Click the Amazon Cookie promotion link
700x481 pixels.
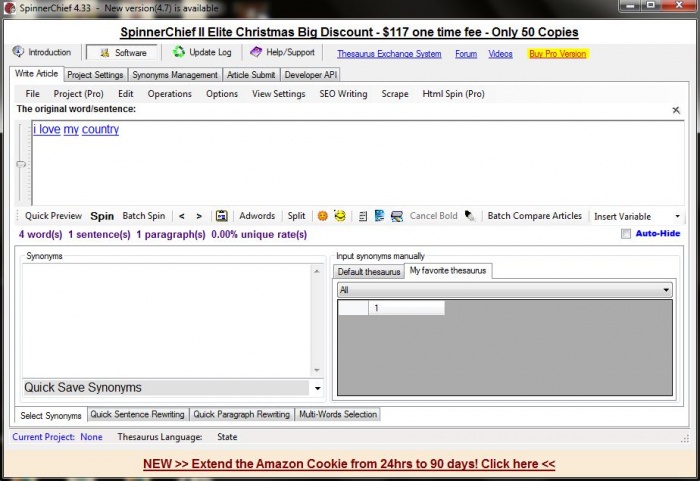349,464
